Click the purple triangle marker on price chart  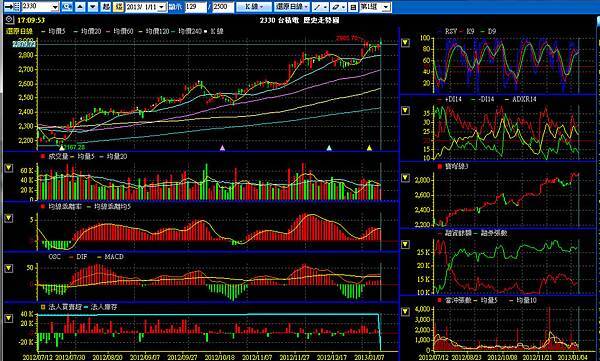(222, 148)
